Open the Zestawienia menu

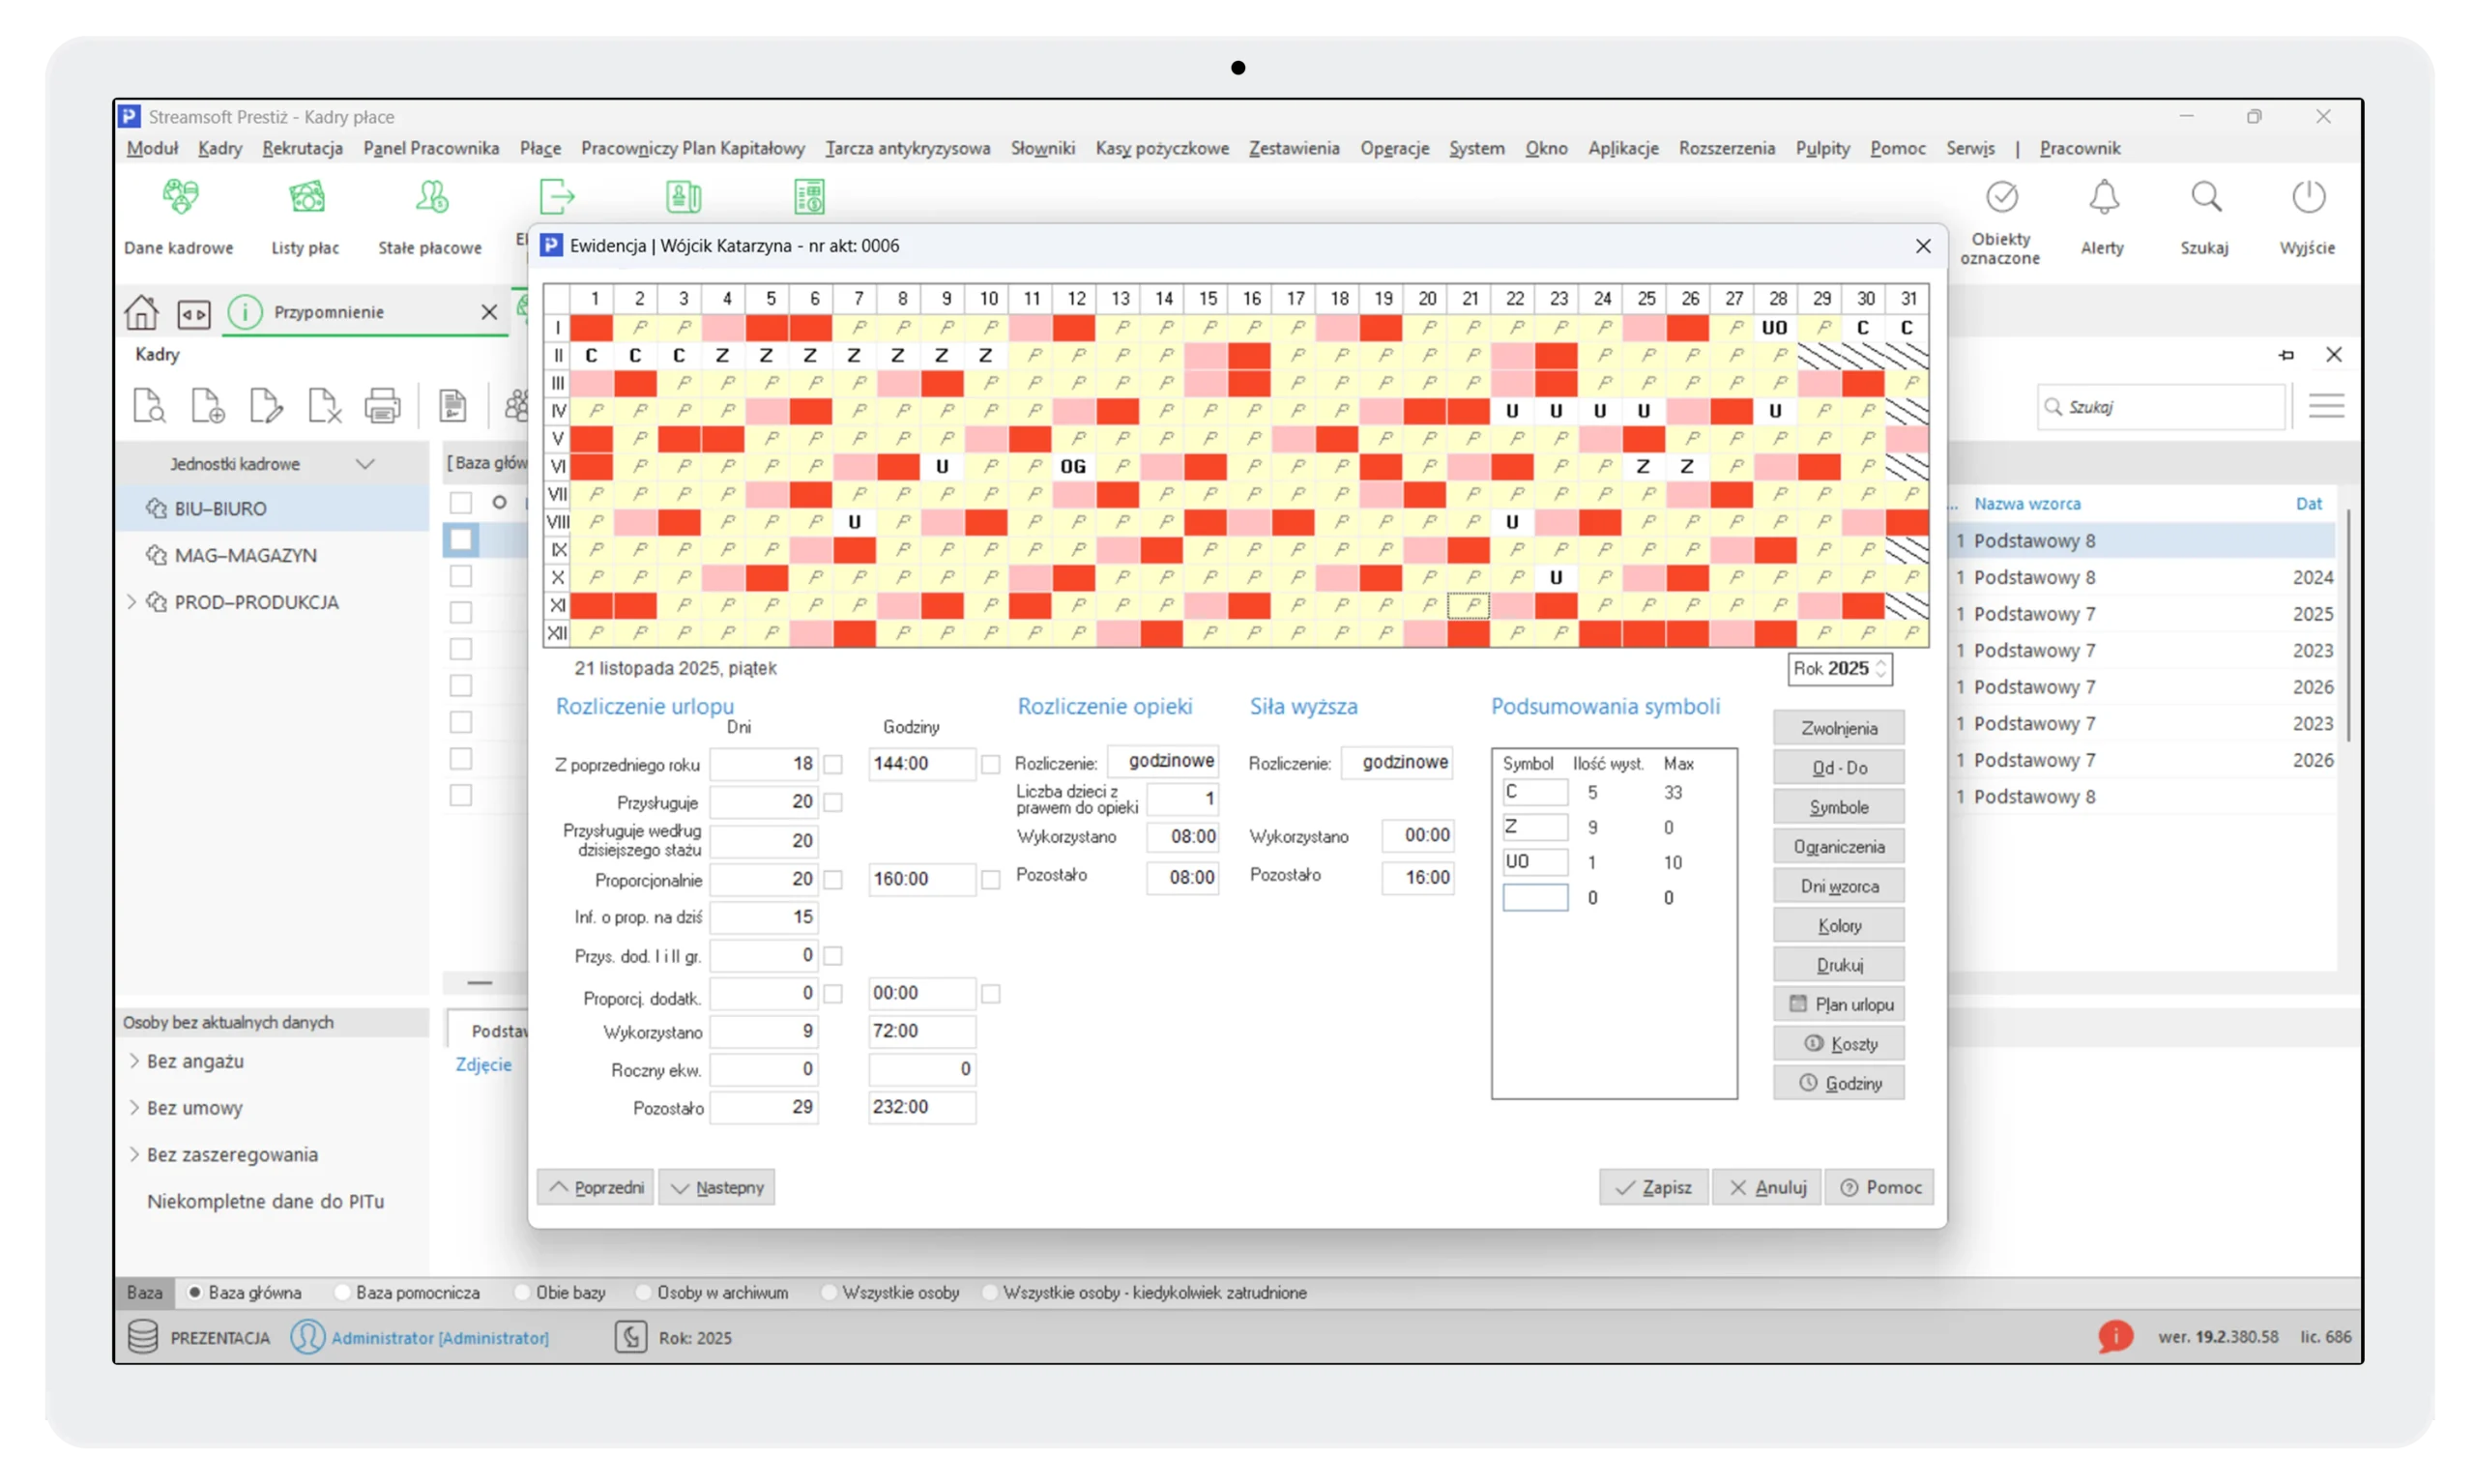click(x=1293, y=148)
